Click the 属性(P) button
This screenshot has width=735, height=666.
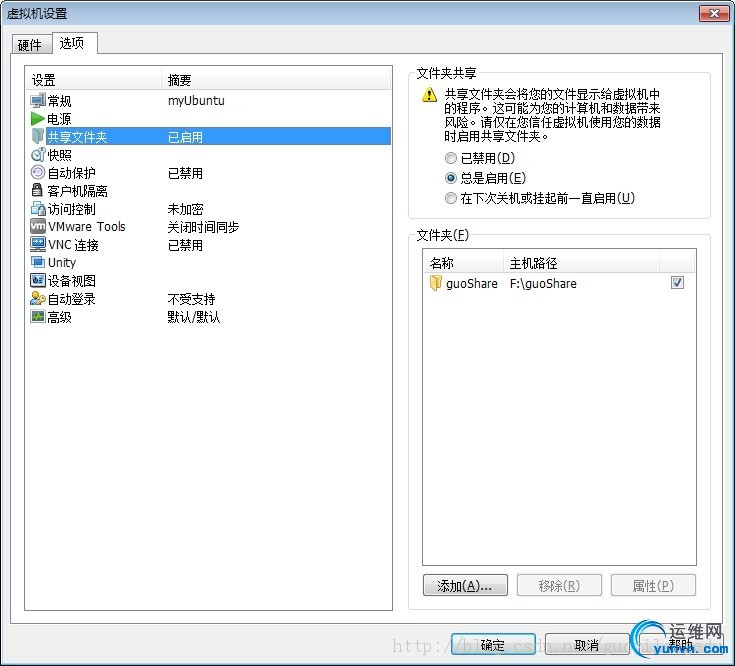pos(653,585)
